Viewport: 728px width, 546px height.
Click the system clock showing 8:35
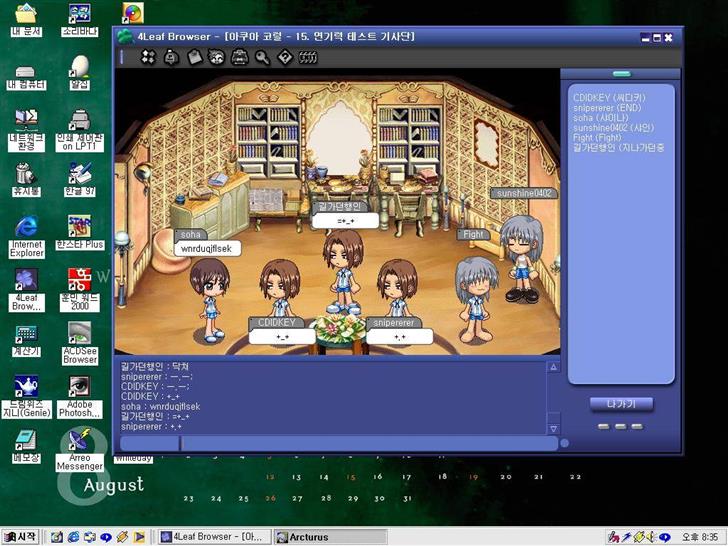(699, 537)
